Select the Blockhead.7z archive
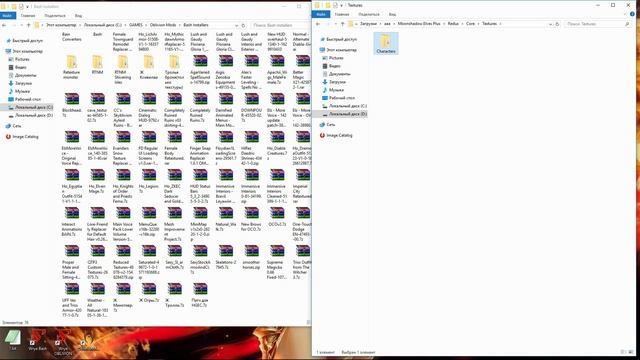 point(72,105)
